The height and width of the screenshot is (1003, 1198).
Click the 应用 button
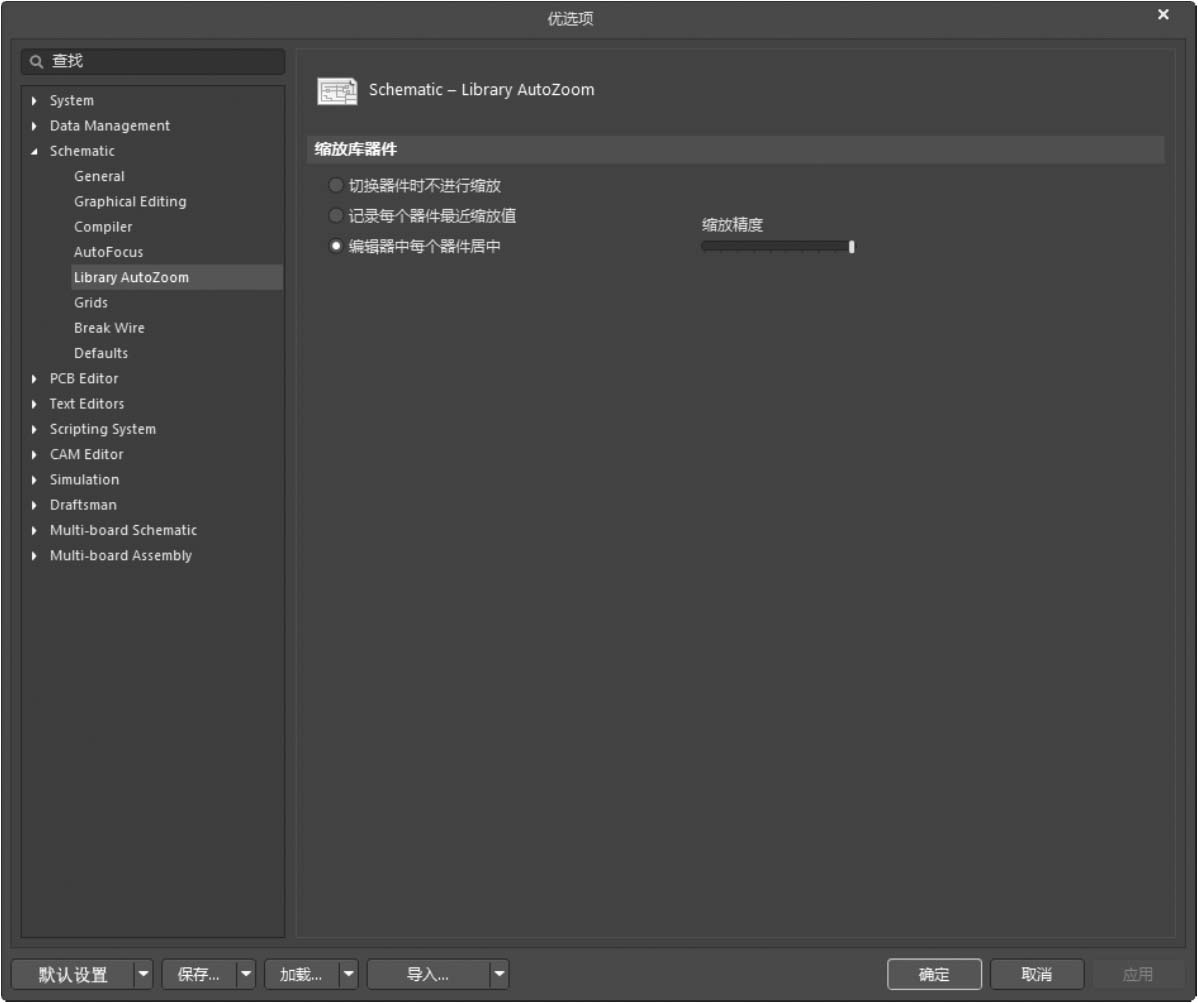tap(1138, 974)
